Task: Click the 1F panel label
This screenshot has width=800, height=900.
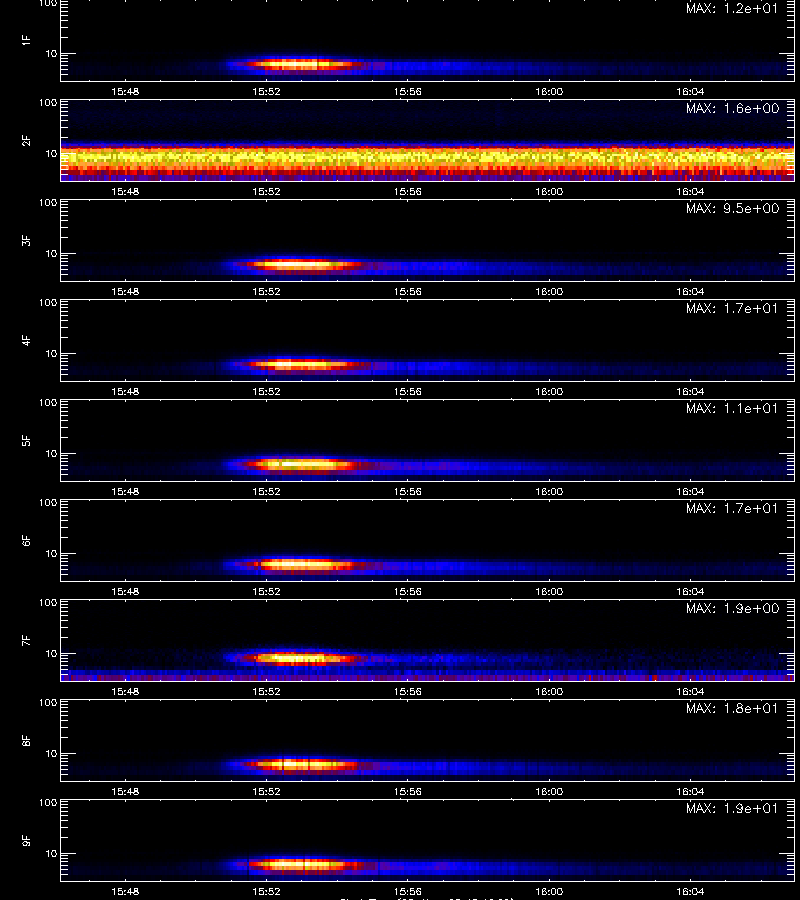Action: [26, 40]
